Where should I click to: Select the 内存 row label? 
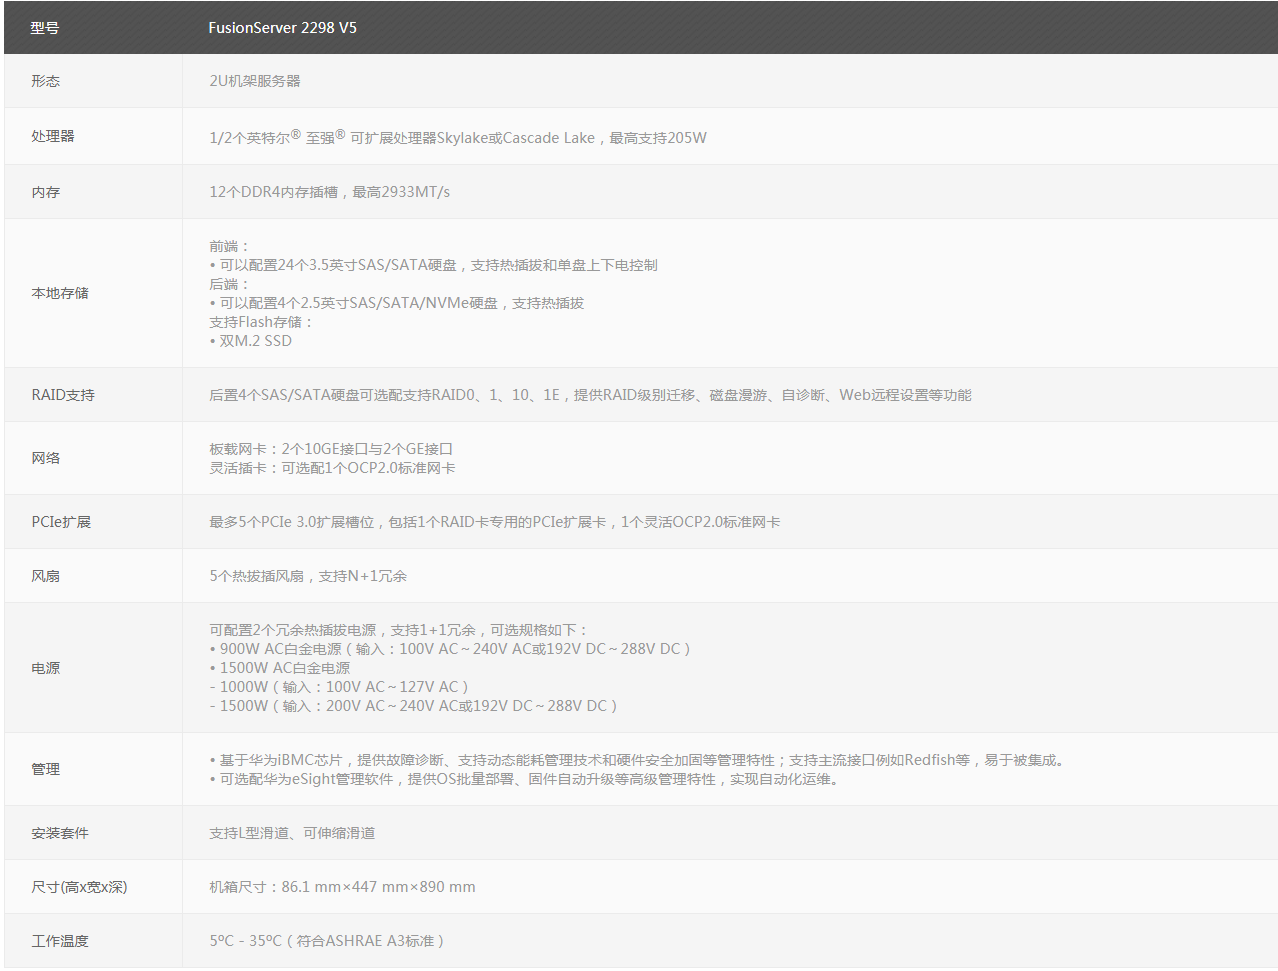(x=45, y=192)
